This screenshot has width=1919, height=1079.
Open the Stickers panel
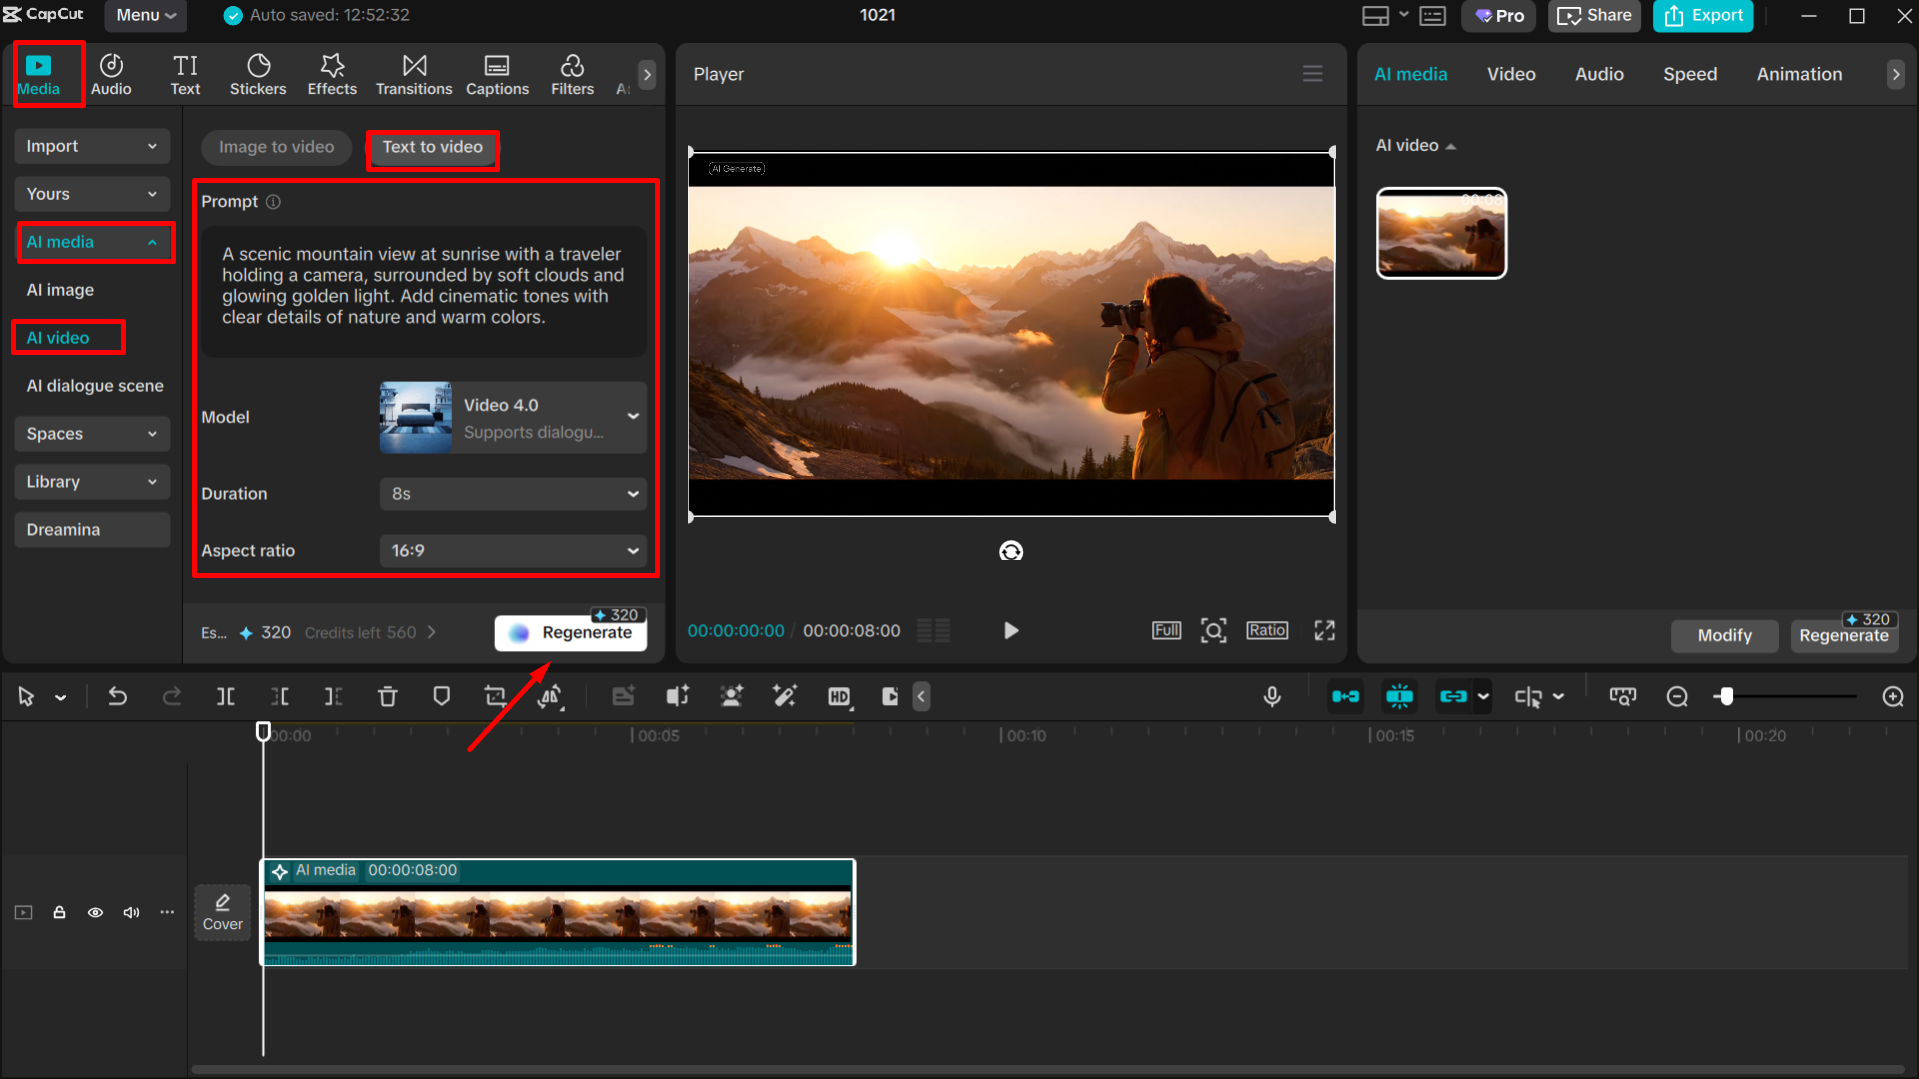[258, 73]
